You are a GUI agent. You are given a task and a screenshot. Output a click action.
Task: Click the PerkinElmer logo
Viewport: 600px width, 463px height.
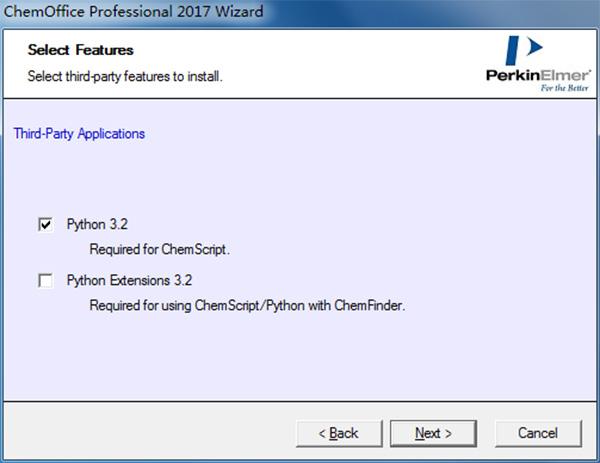coord(539,64)
